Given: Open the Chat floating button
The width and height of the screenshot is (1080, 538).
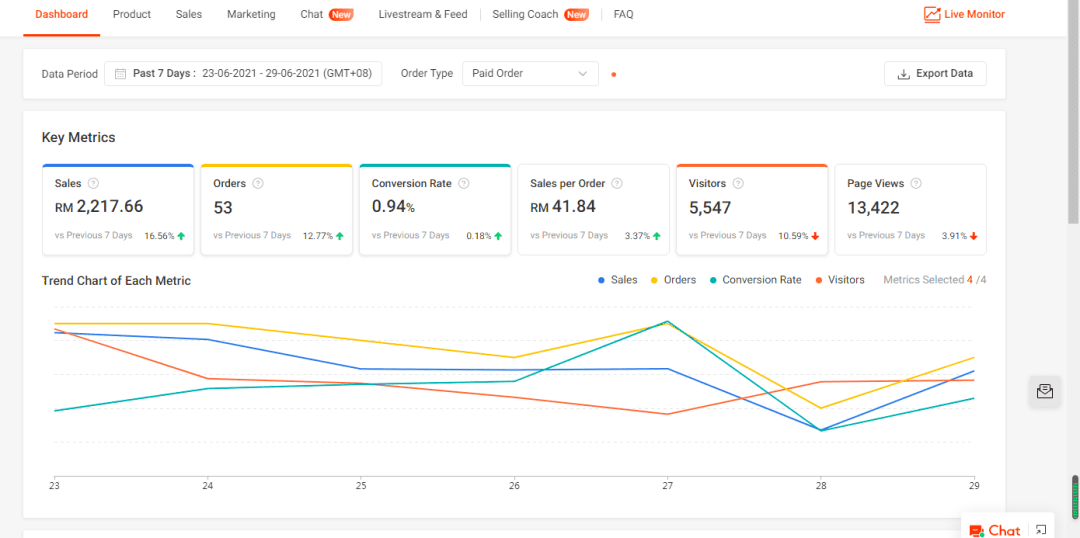Looking at the screenshot, I should coord(995,530).
